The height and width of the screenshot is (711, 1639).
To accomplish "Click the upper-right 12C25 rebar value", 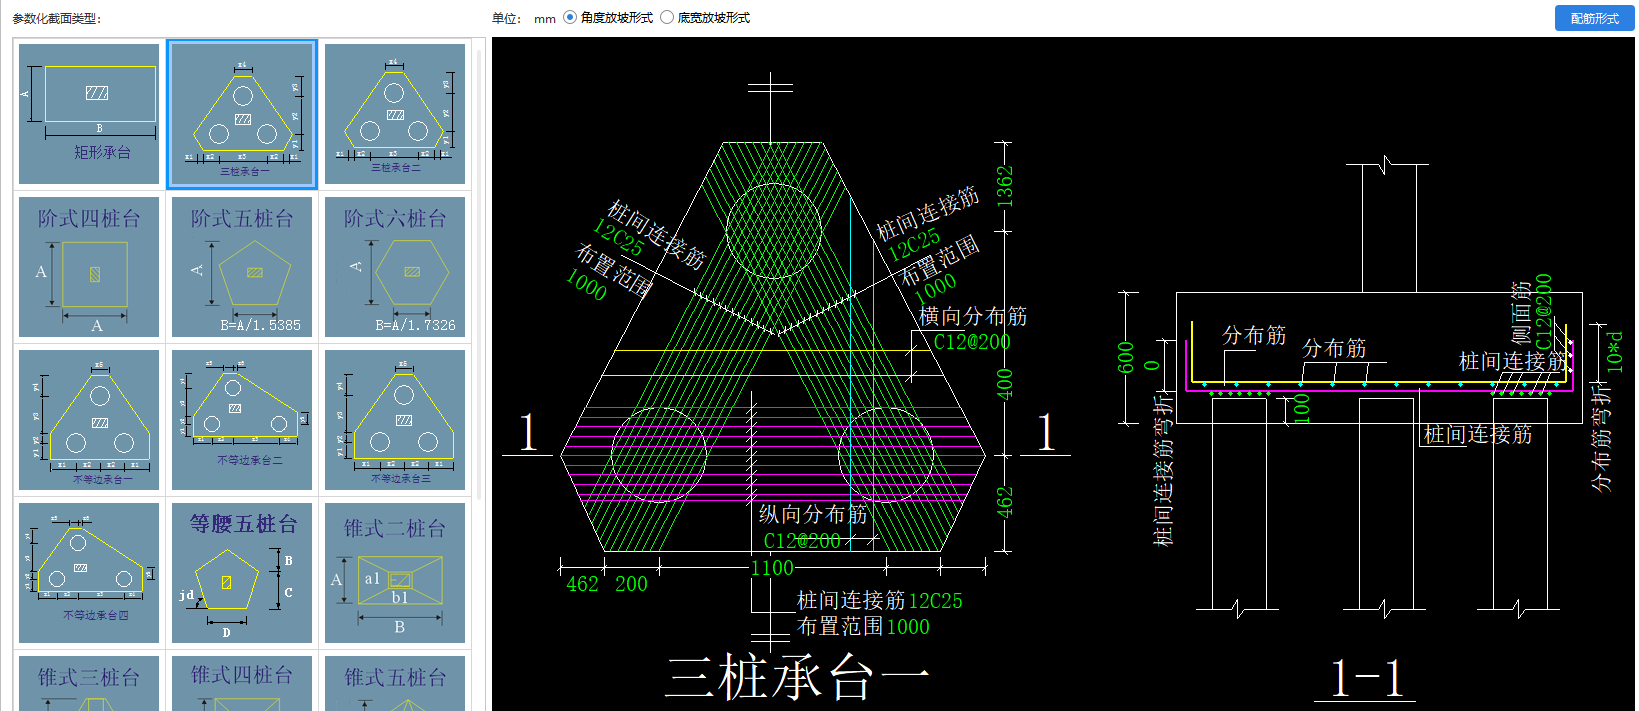I will 915,244.
